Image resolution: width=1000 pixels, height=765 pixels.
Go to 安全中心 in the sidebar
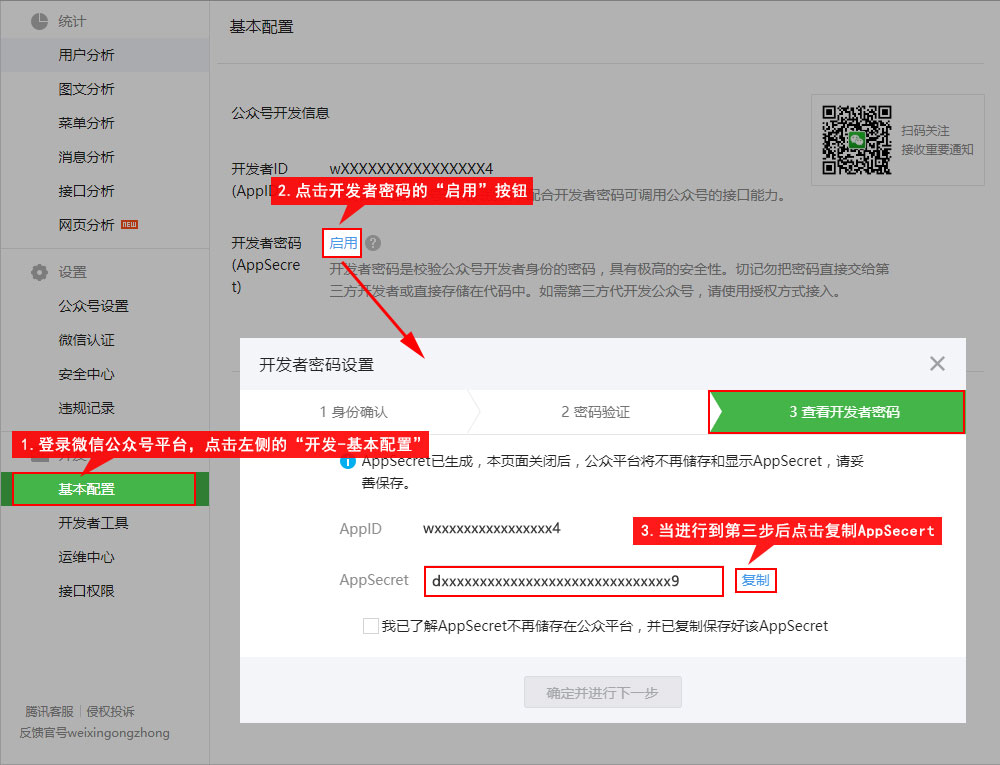pyautogui.click(x=86, y=374)
